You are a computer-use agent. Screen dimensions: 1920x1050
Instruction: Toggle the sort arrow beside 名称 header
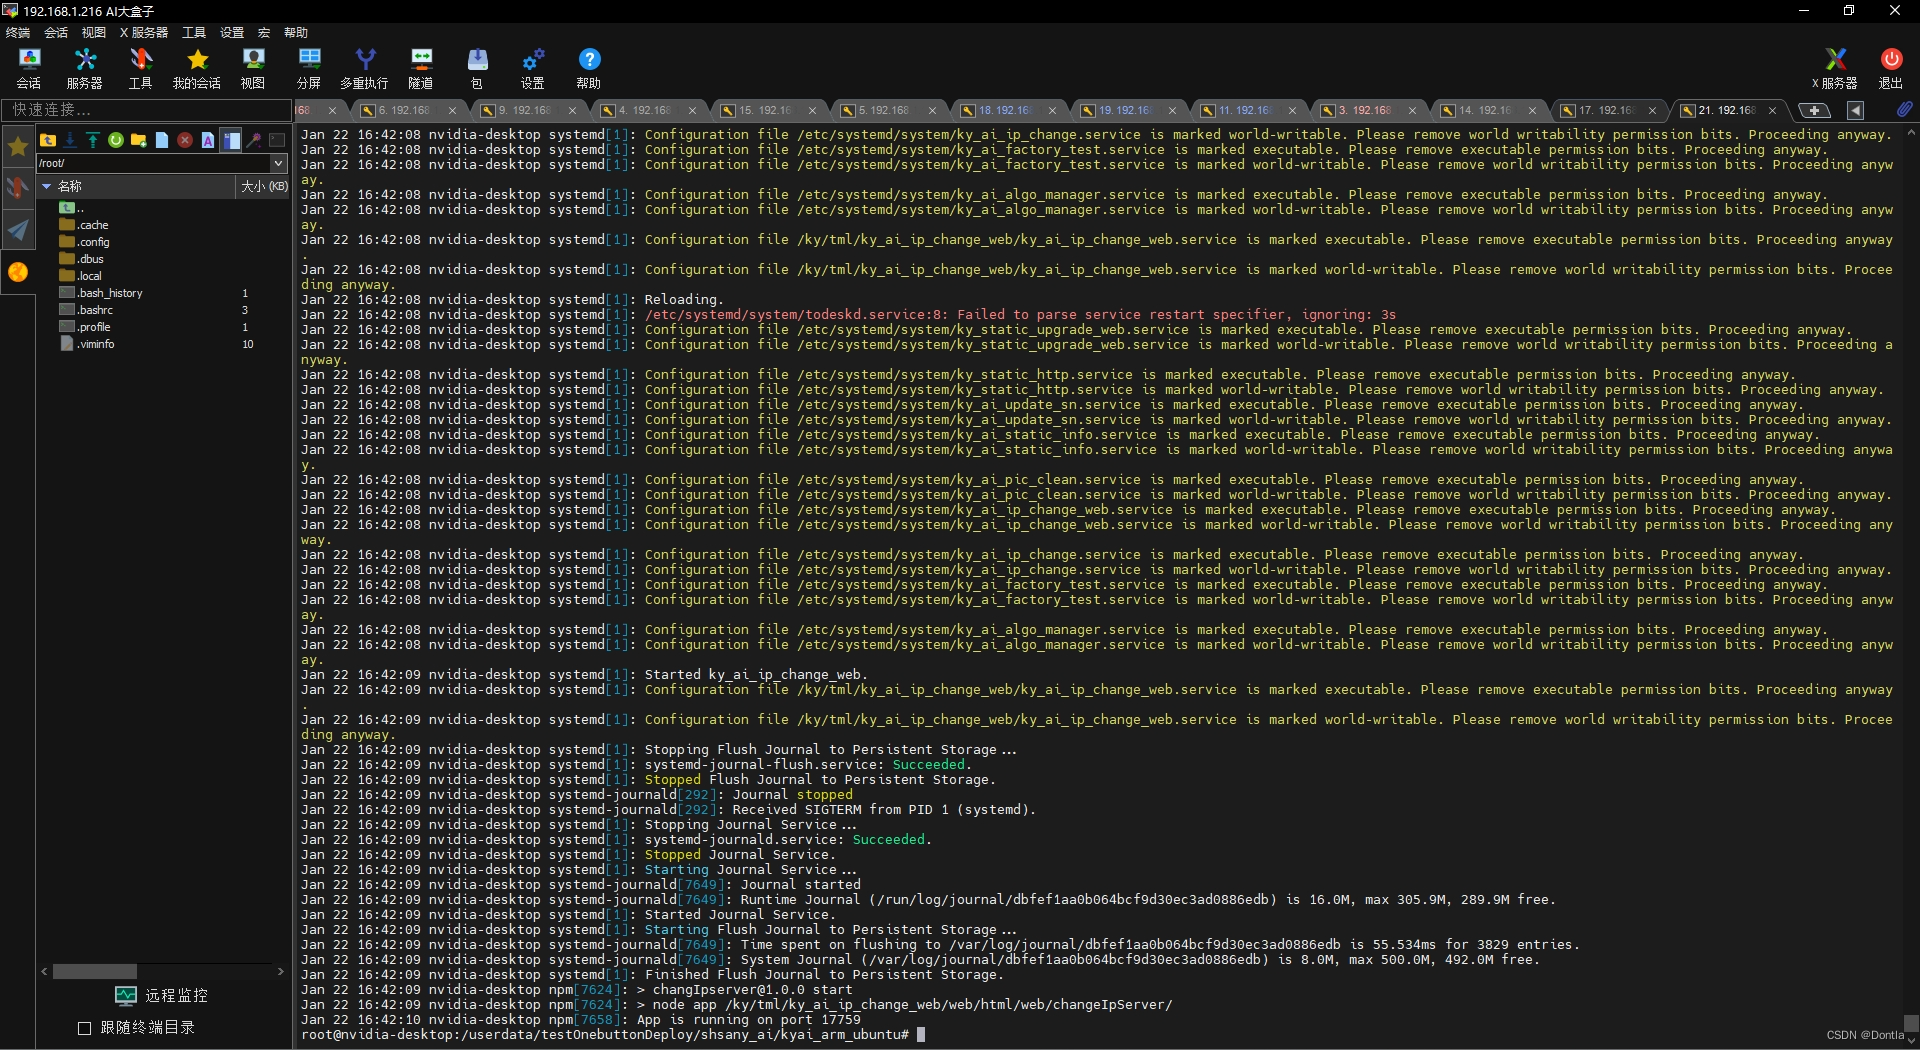46,186
